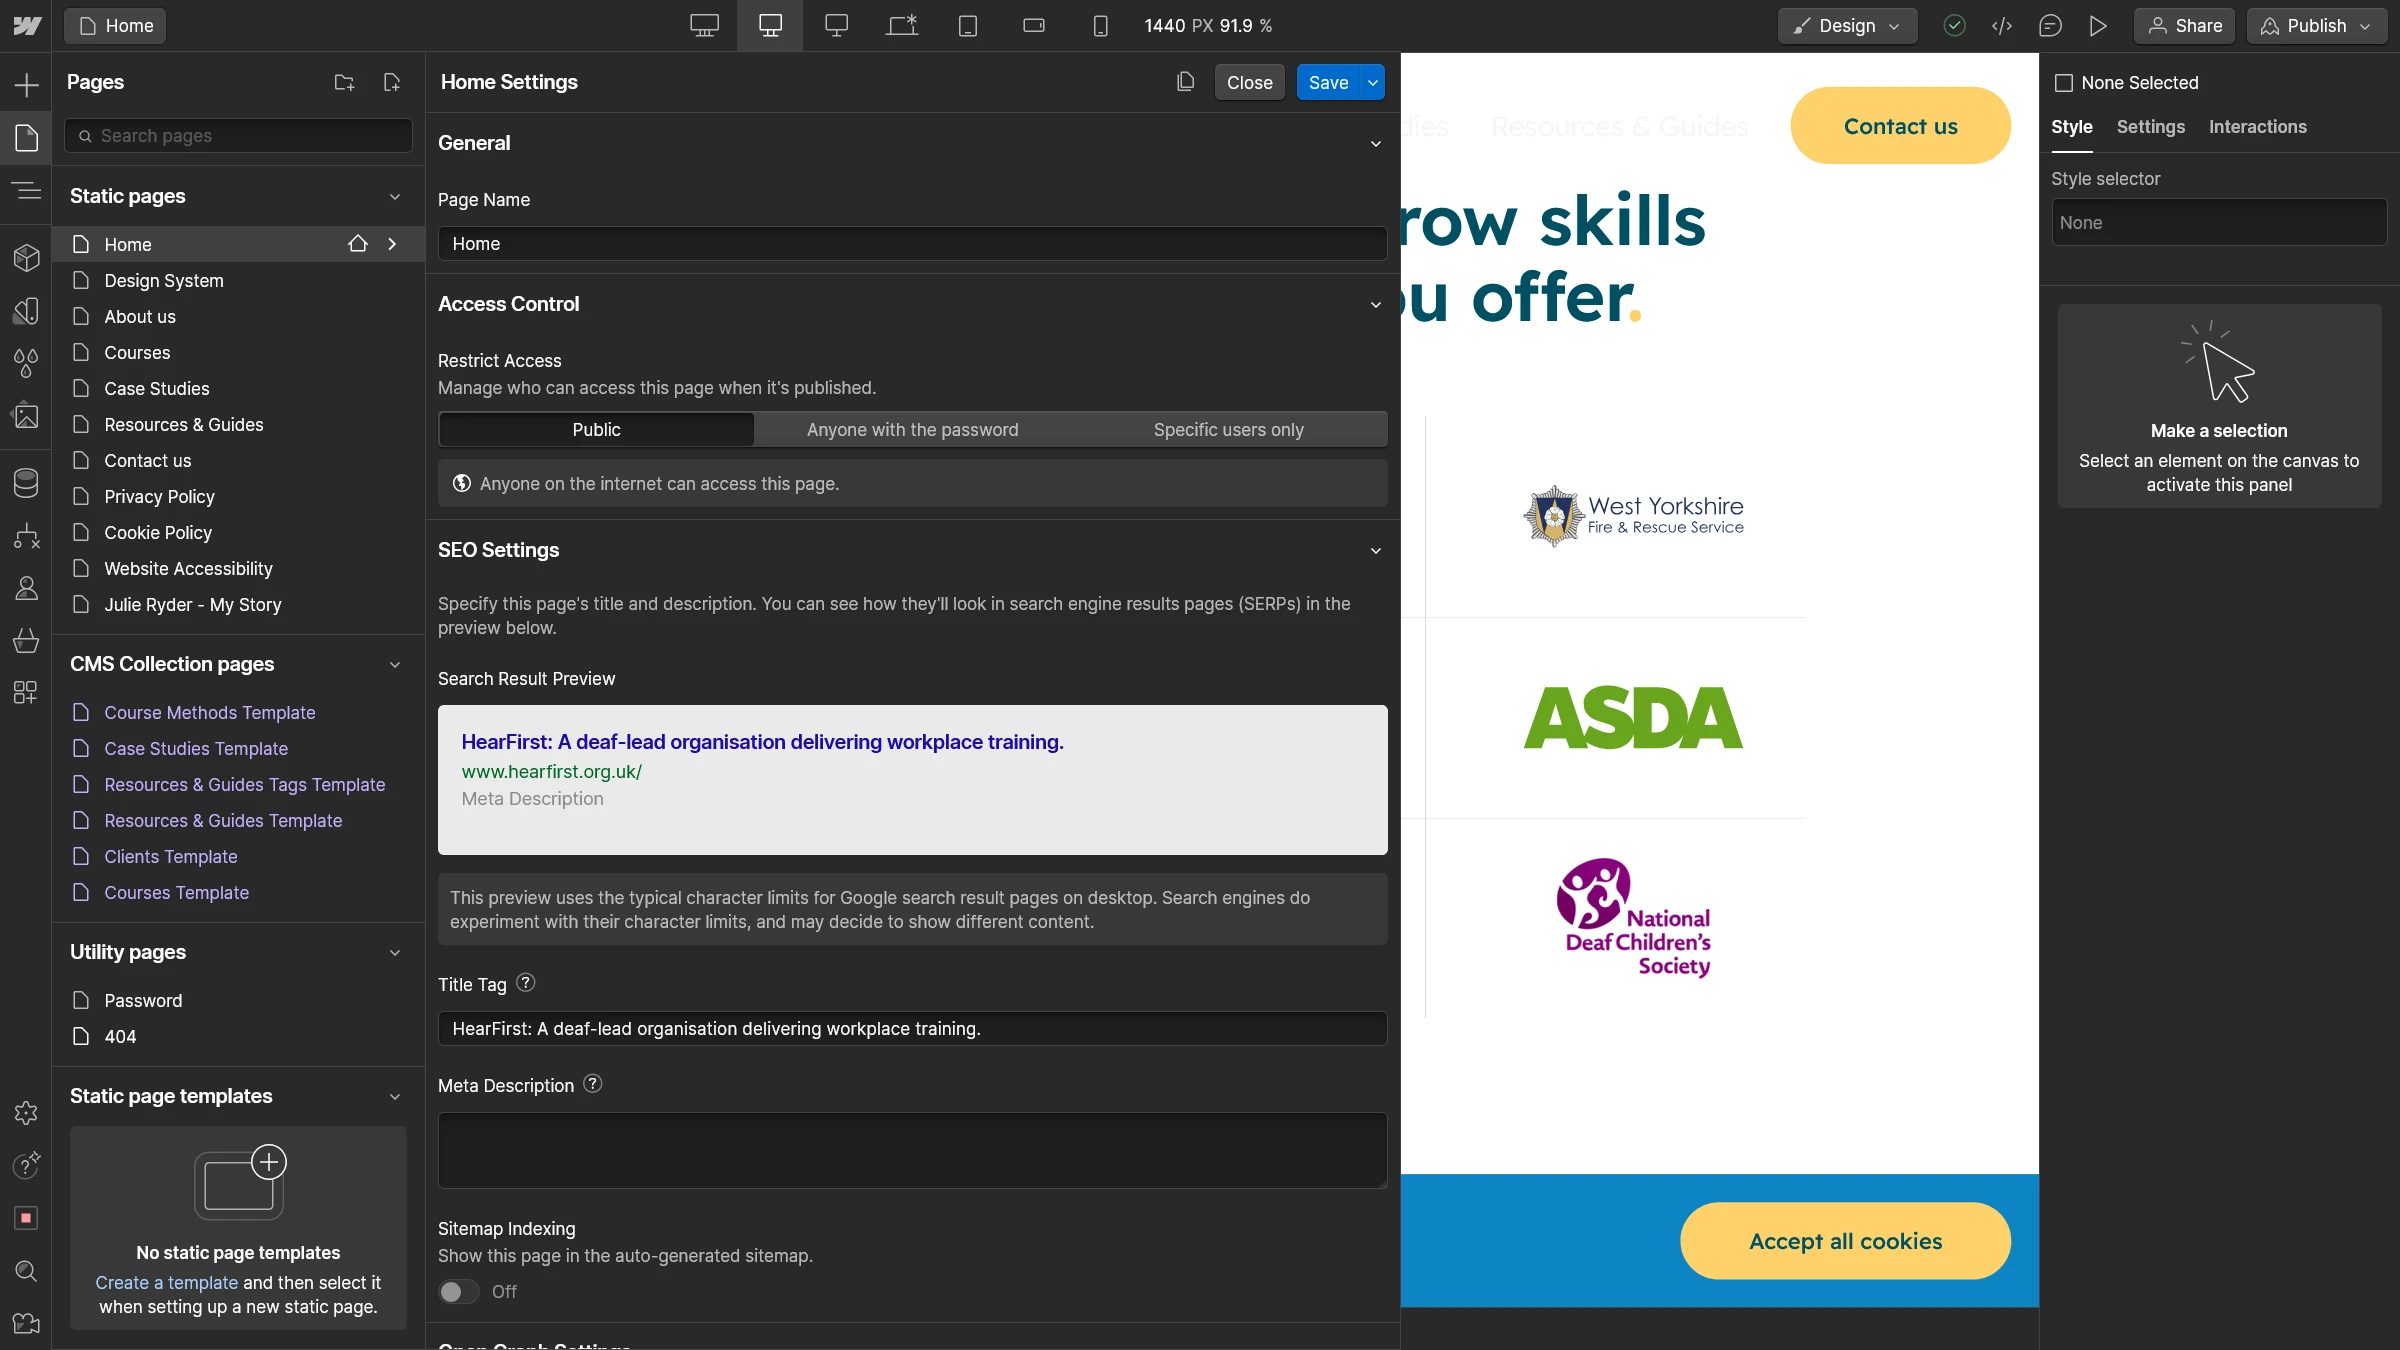Select Anyone with the password access option
This screenshot has height=1350, width=2400.
(912, 430)
